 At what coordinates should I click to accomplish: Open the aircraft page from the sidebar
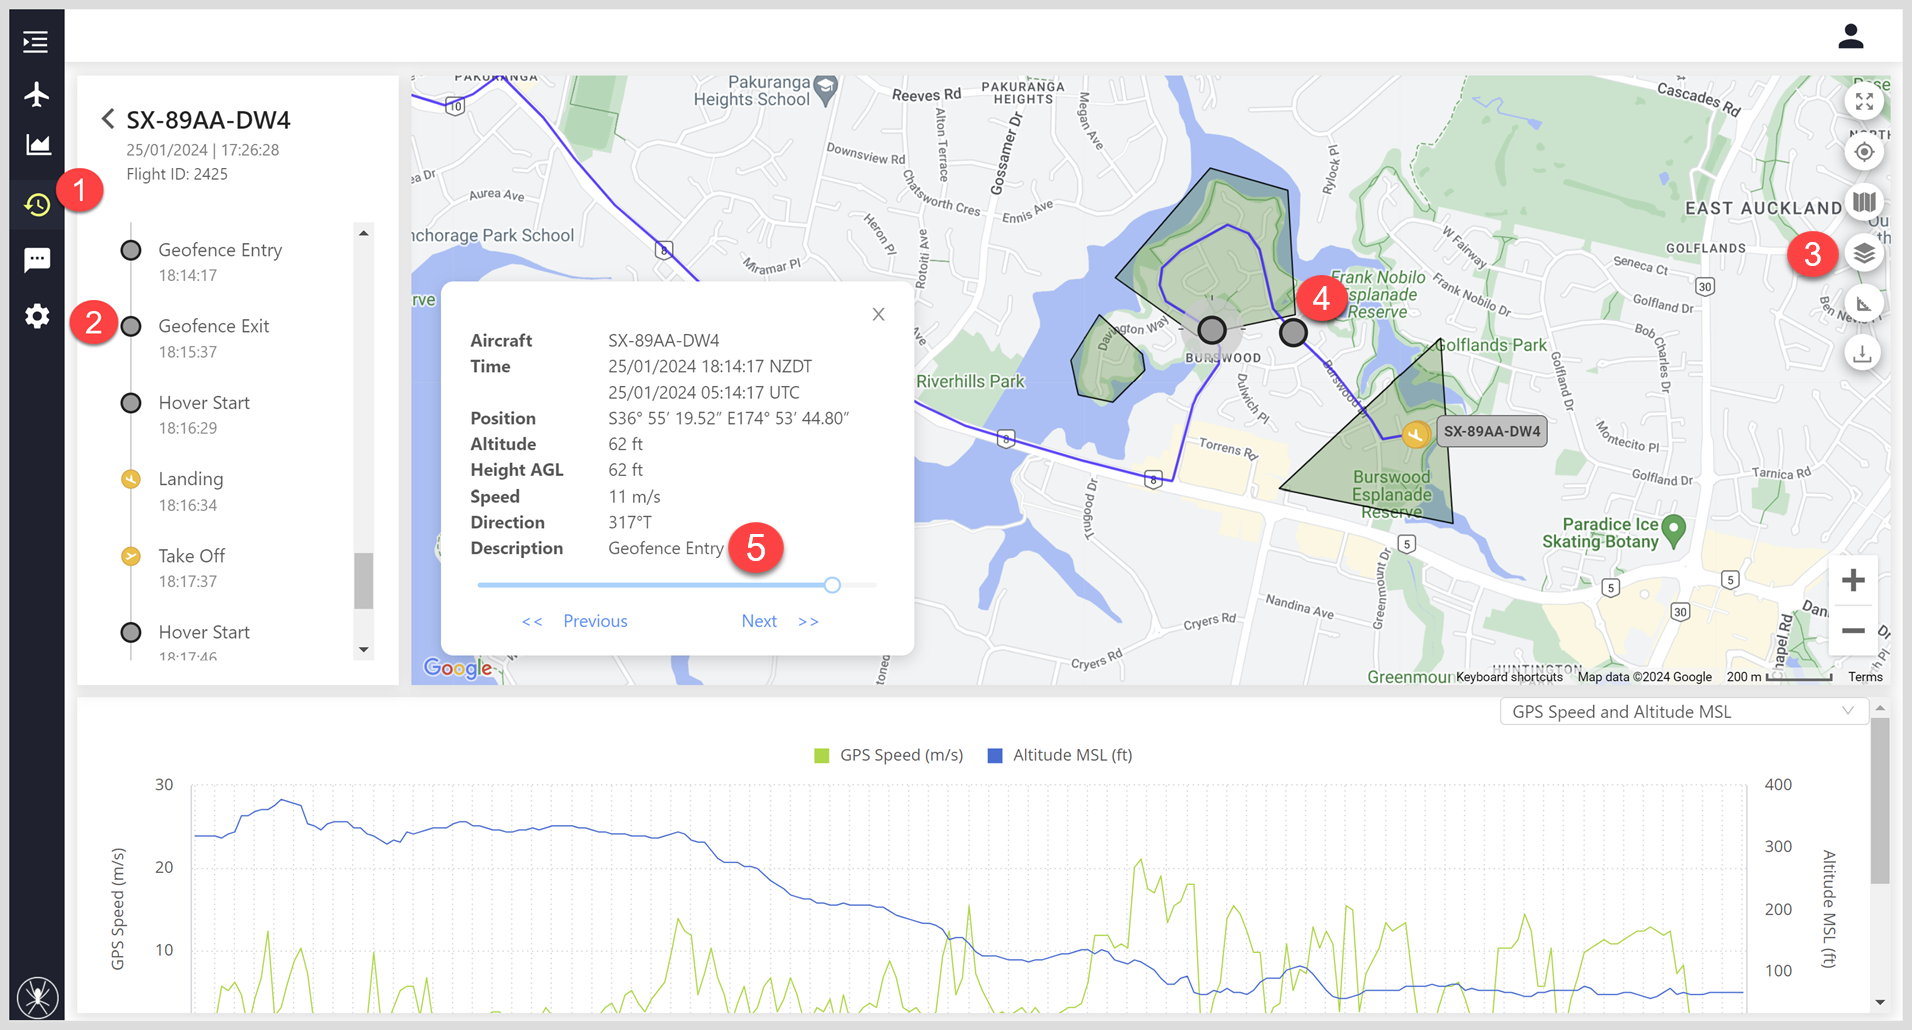36,94
